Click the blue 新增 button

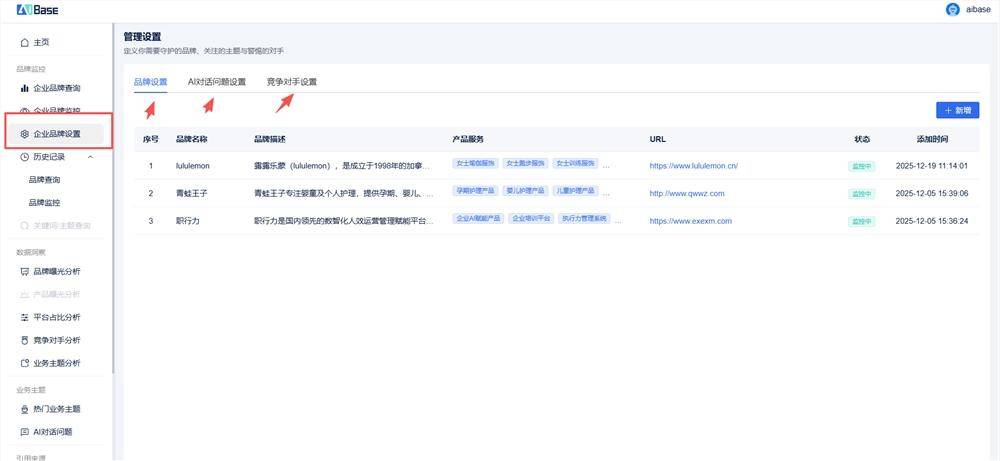pyautogui.click(x=957, y=110)
